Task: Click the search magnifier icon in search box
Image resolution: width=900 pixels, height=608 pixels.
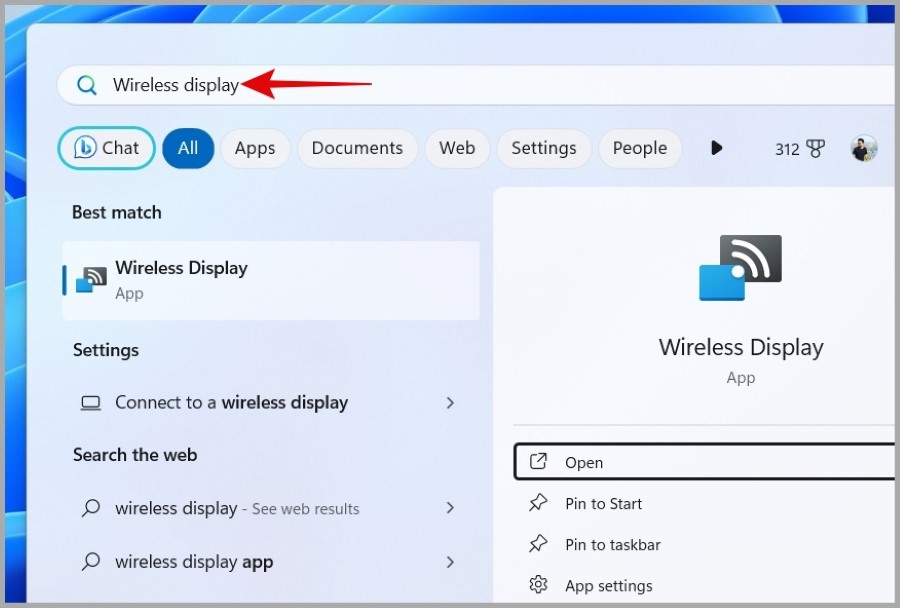Action: coord(87,85)
